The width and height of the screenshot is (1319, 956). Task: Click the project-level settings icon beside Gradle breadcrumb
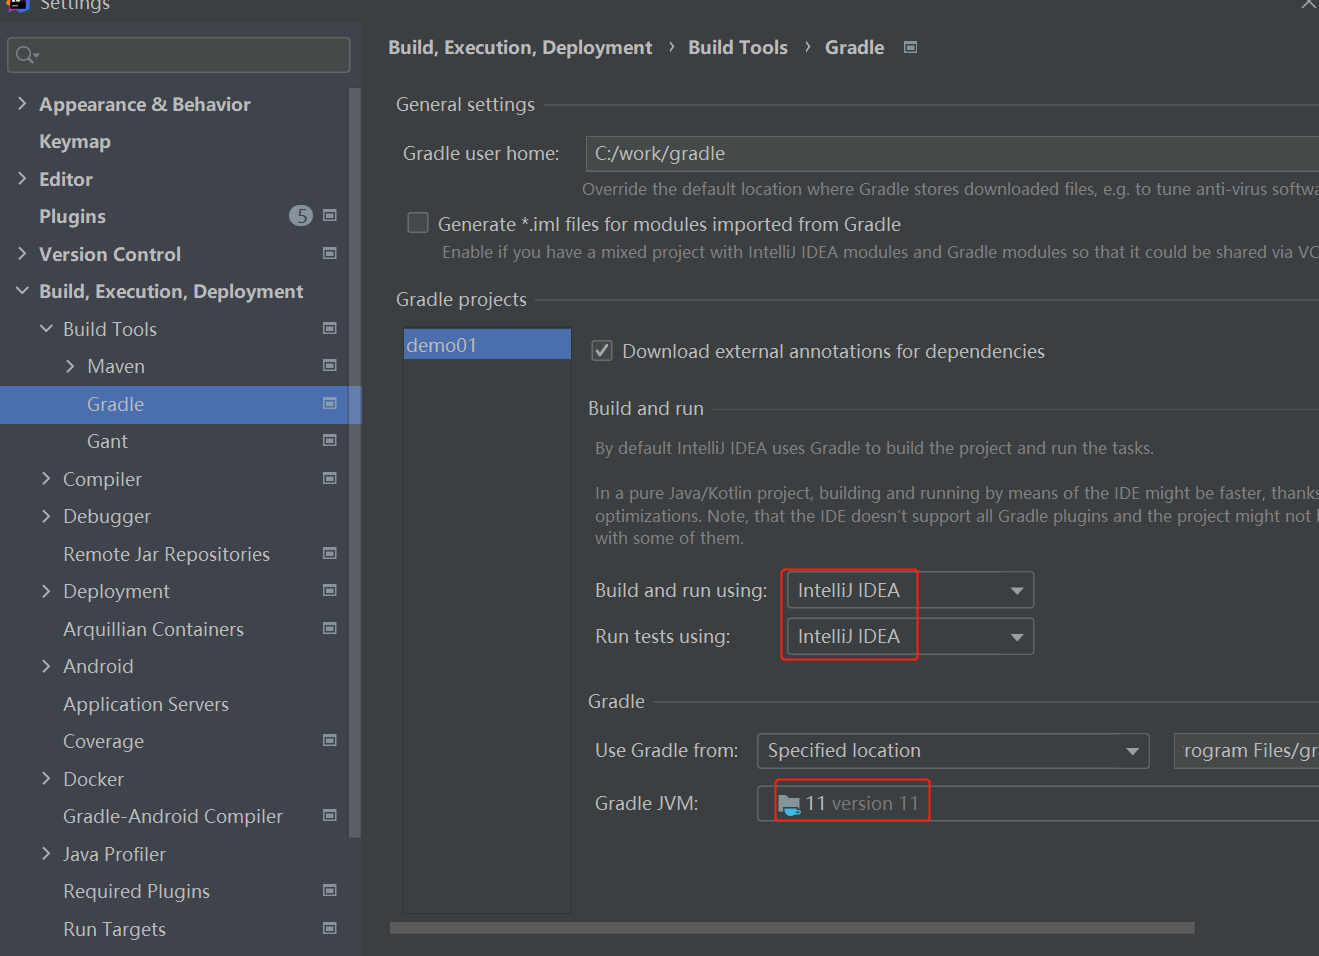point(910,47)
